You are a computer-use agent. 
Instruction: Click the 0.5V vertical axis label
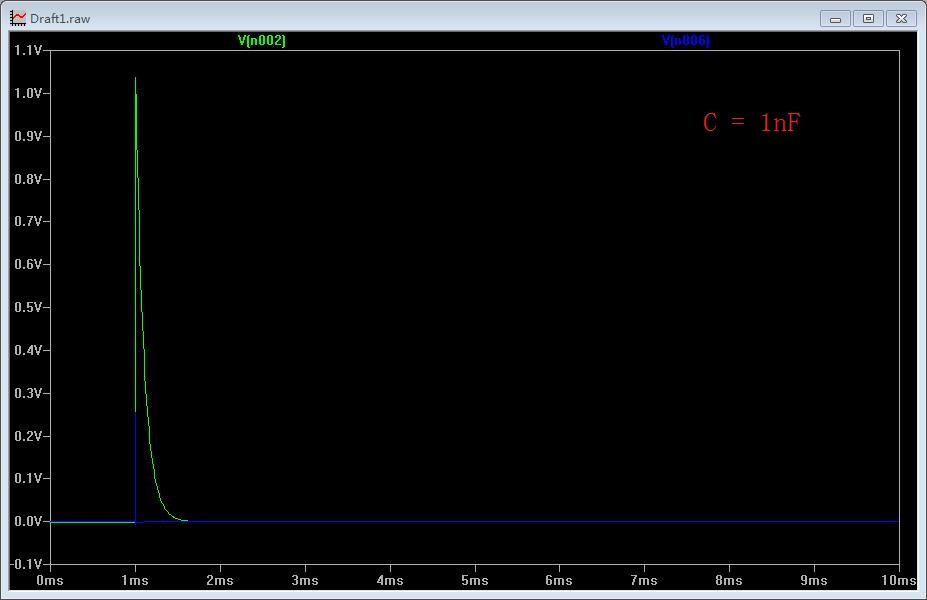click(28, 307)
